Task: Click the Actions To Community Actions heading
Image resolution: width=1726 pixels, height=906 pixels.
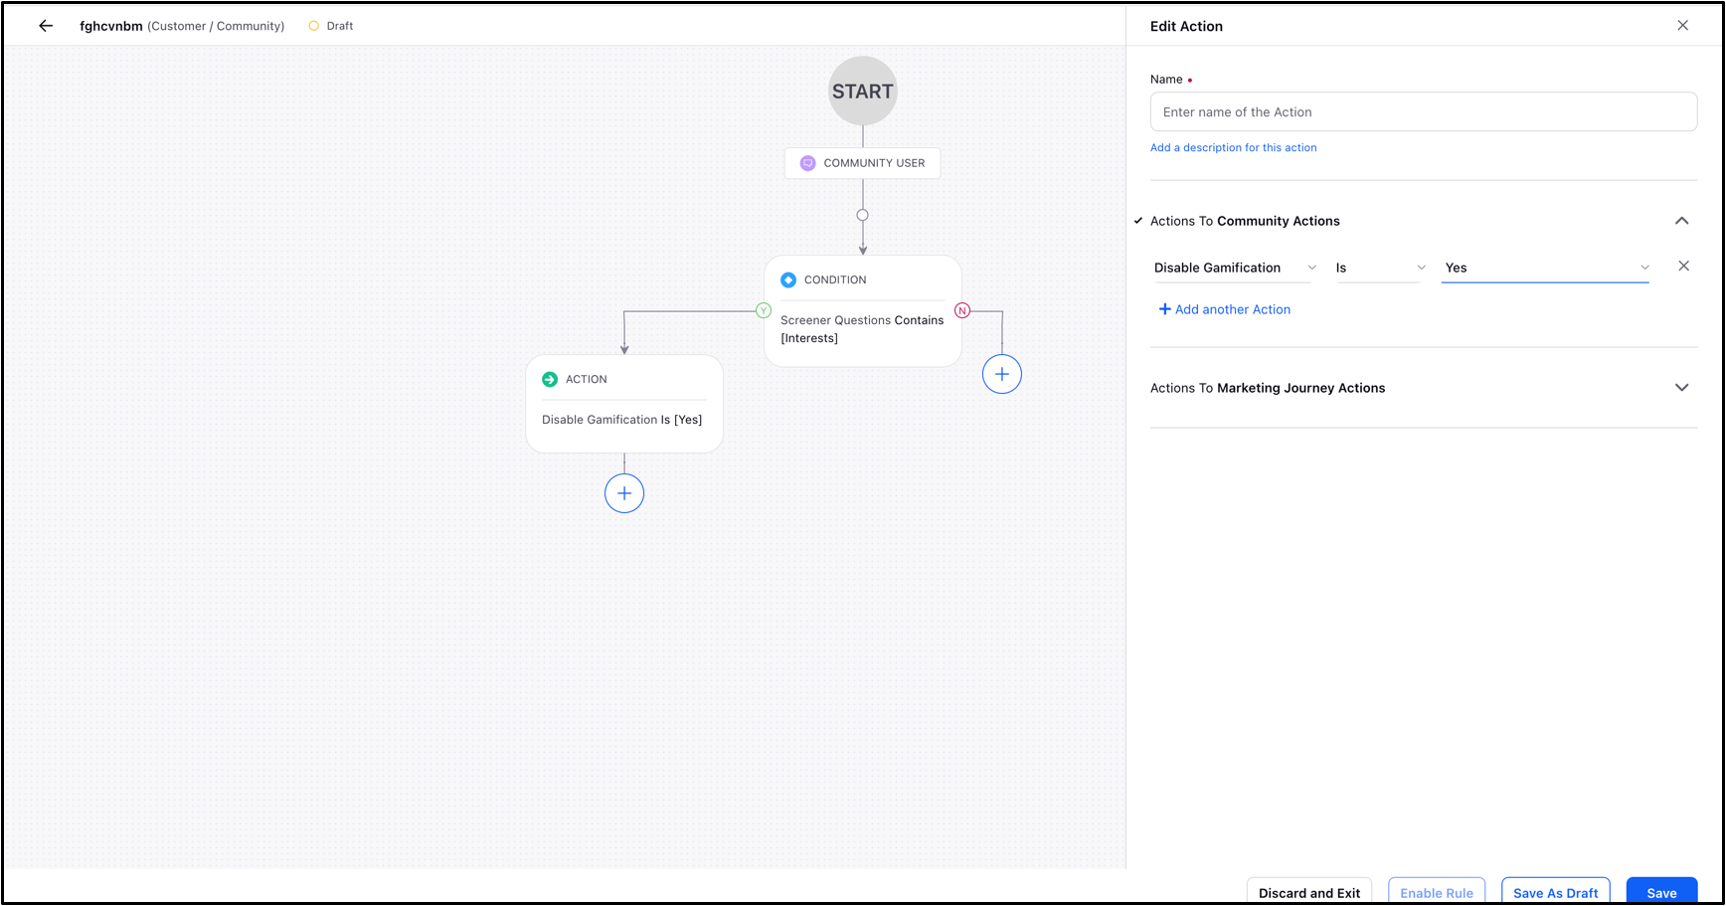Action: [x=1245, y=221]
